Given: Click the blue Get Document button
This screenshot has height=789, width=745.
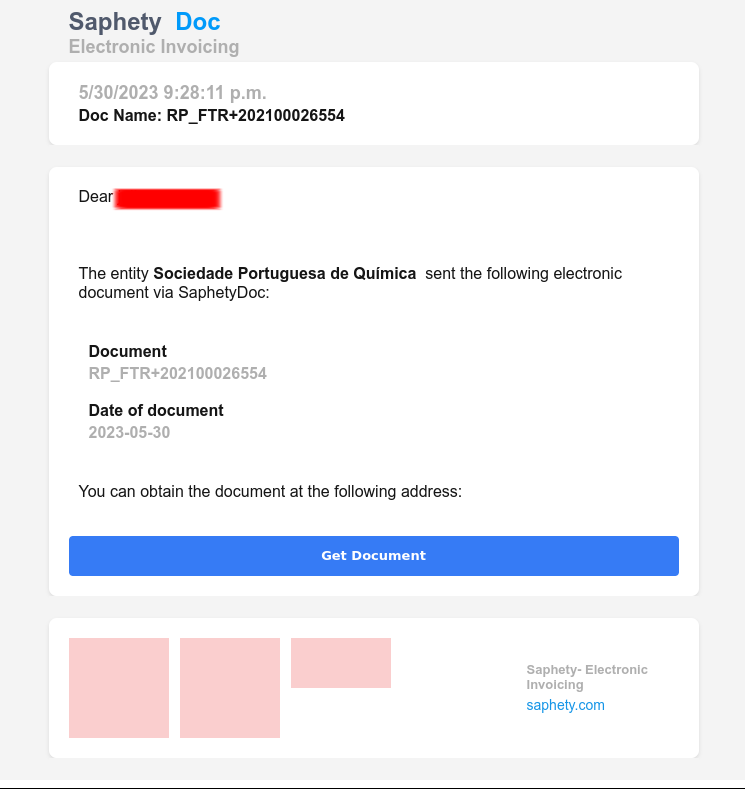Looking at the screenshot, I should pyautogui.click(x=373, y=556).
